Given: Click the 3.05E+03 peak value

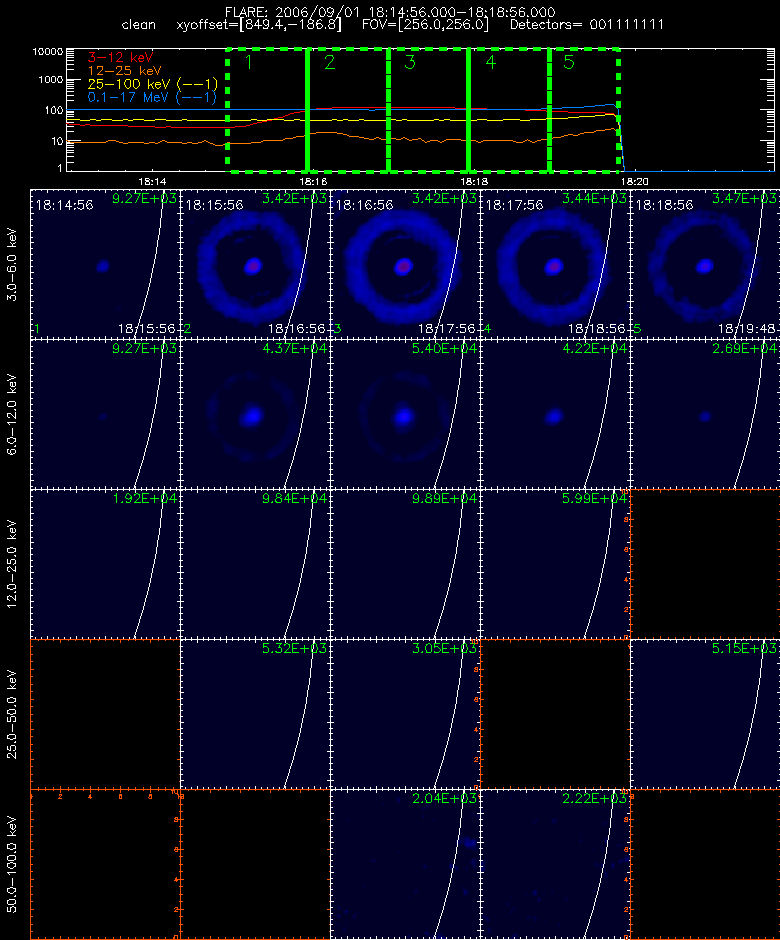Looking at the screenshot, I should [x=444, y=648].
